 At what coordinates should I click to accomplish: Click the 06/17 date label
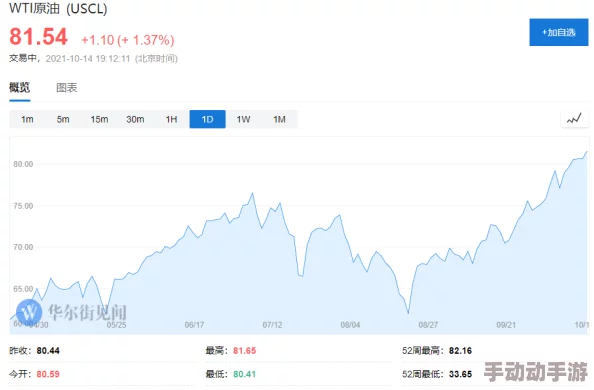coord(194,325)
